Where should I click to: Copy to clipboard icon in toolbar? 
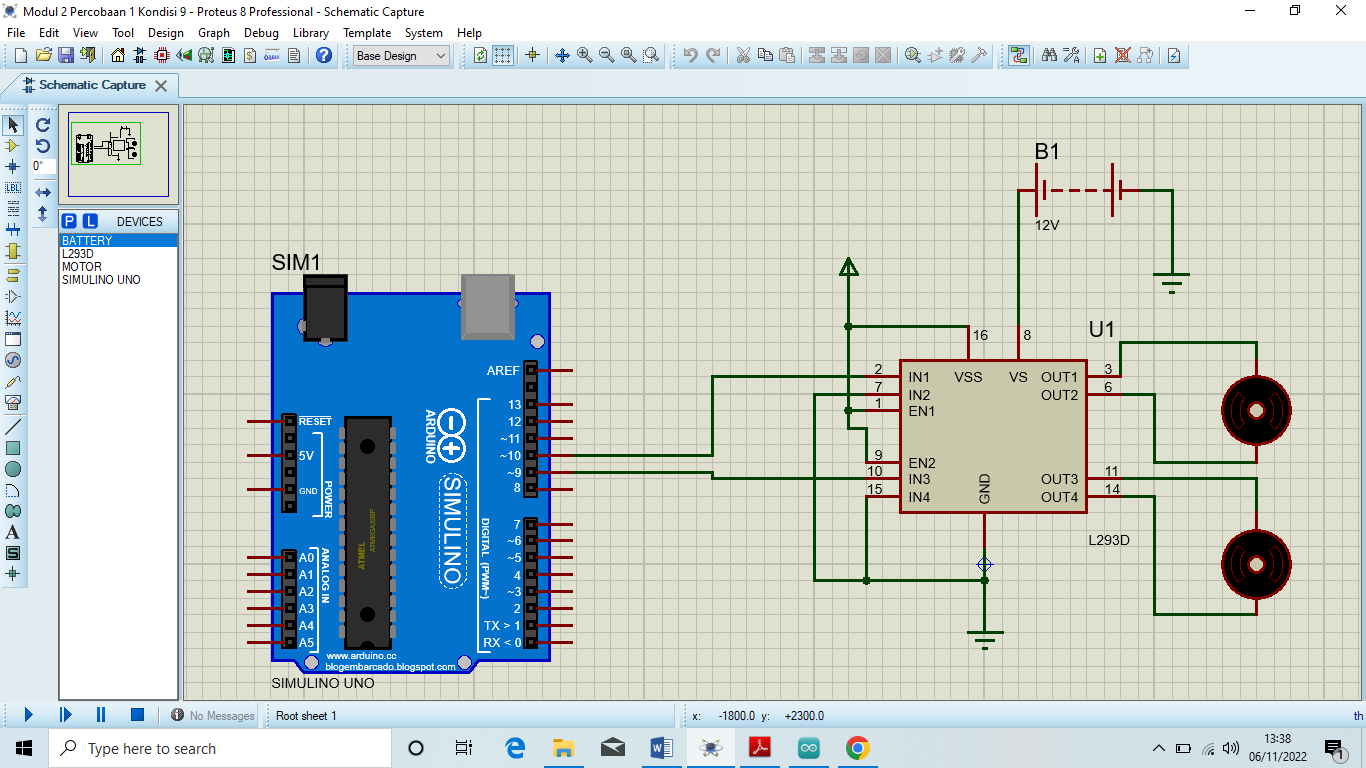(765, 56)
